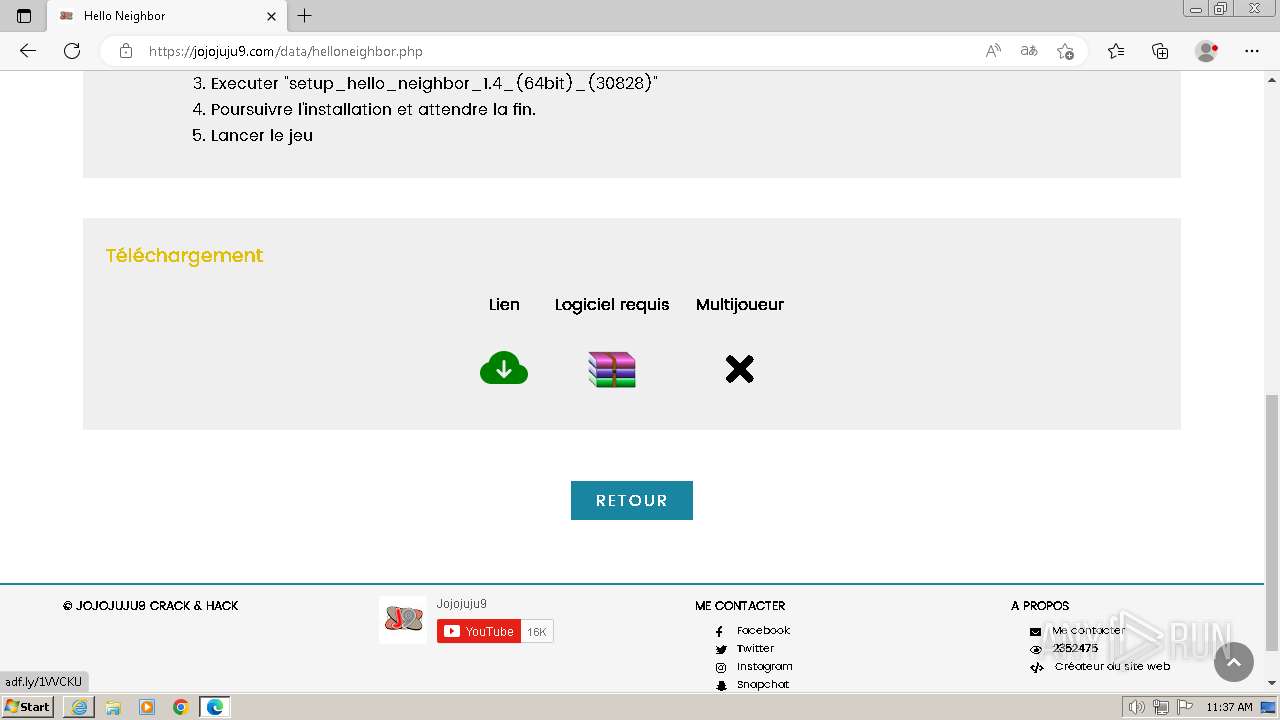The width and height of the screenshot is (1280, 720).
Task: Click the scroll-to-top arrow button
Action: pos(1234,662)
